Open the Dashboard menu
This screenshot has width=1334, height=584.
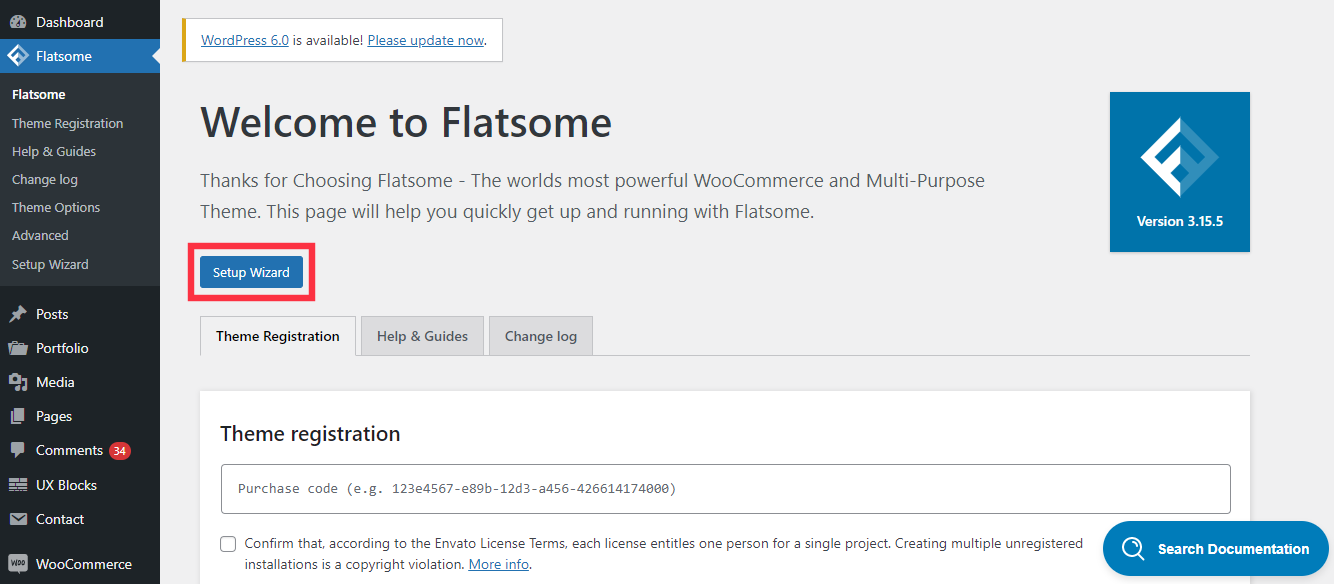80,22
